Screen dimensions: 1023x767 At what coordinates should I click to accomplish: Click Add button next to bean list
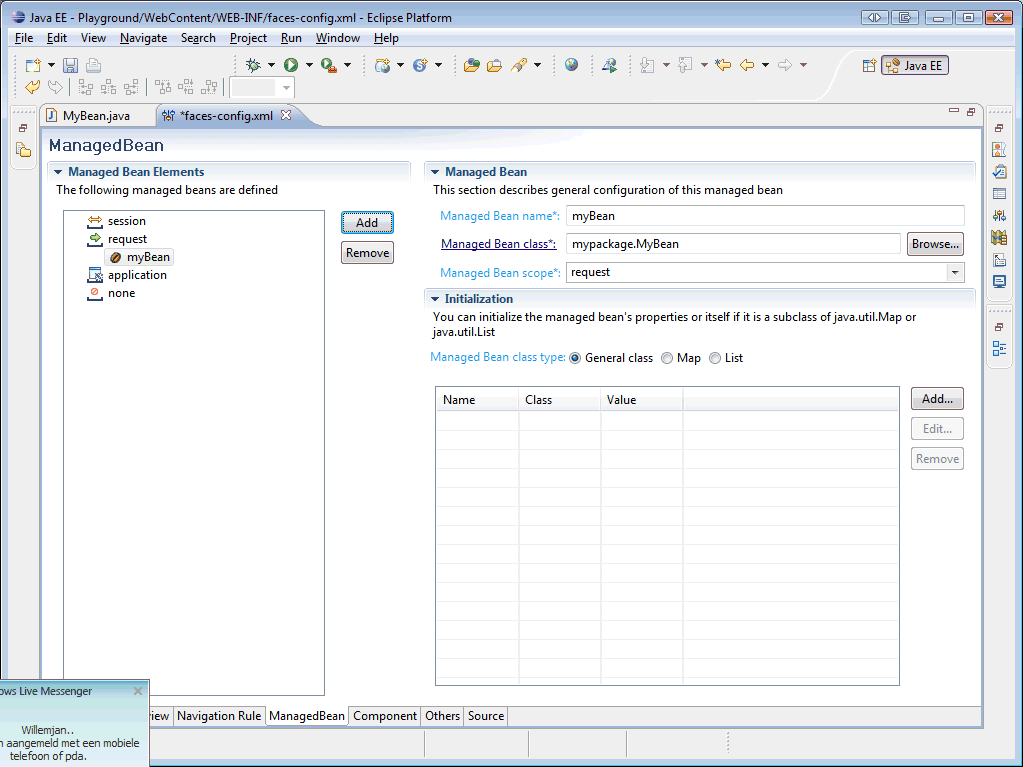367,222
